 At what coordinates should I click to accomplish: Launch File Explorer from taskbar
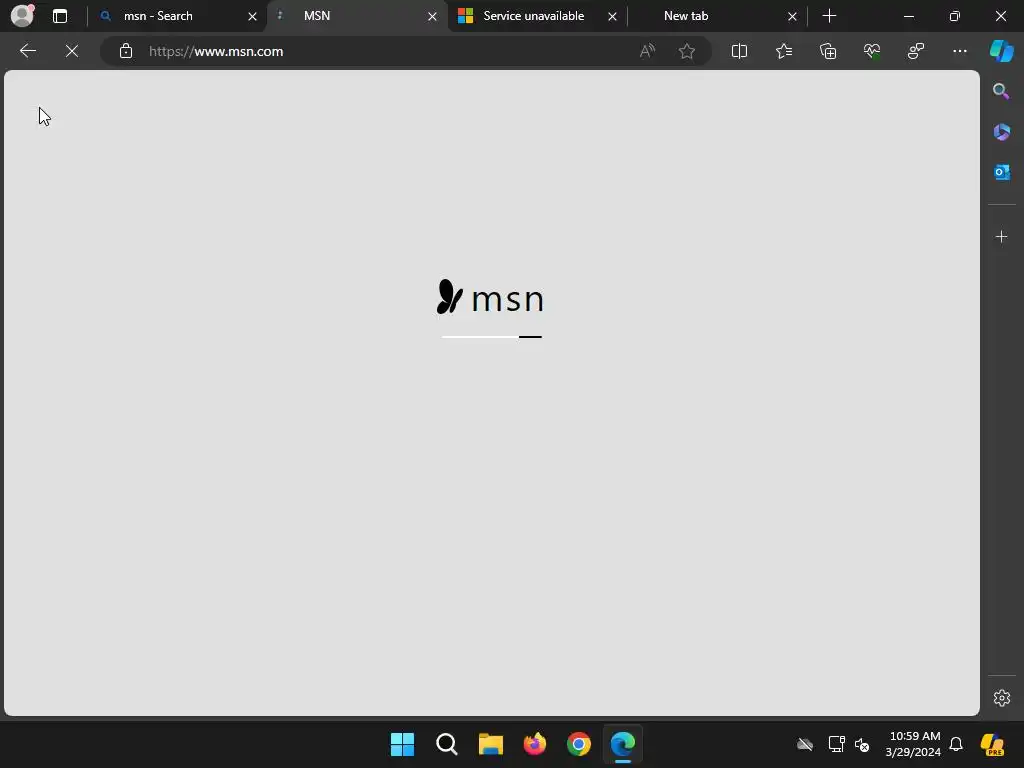click(490, 744)
